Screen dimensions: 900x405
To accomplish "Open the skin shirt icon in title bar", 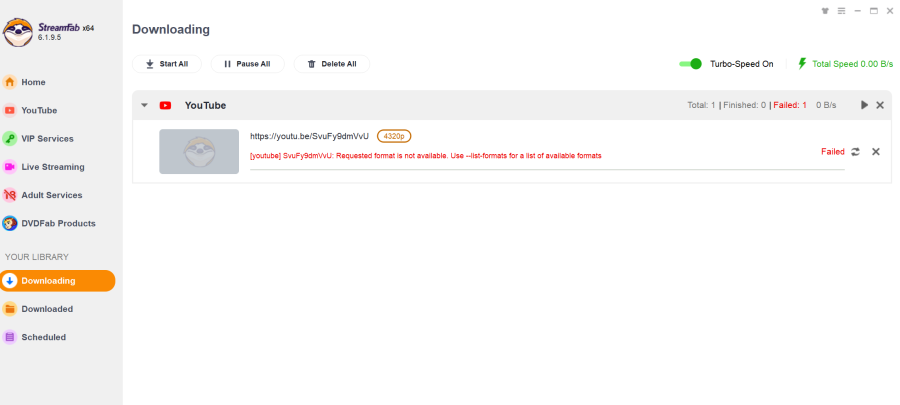I will pos(826,11).
